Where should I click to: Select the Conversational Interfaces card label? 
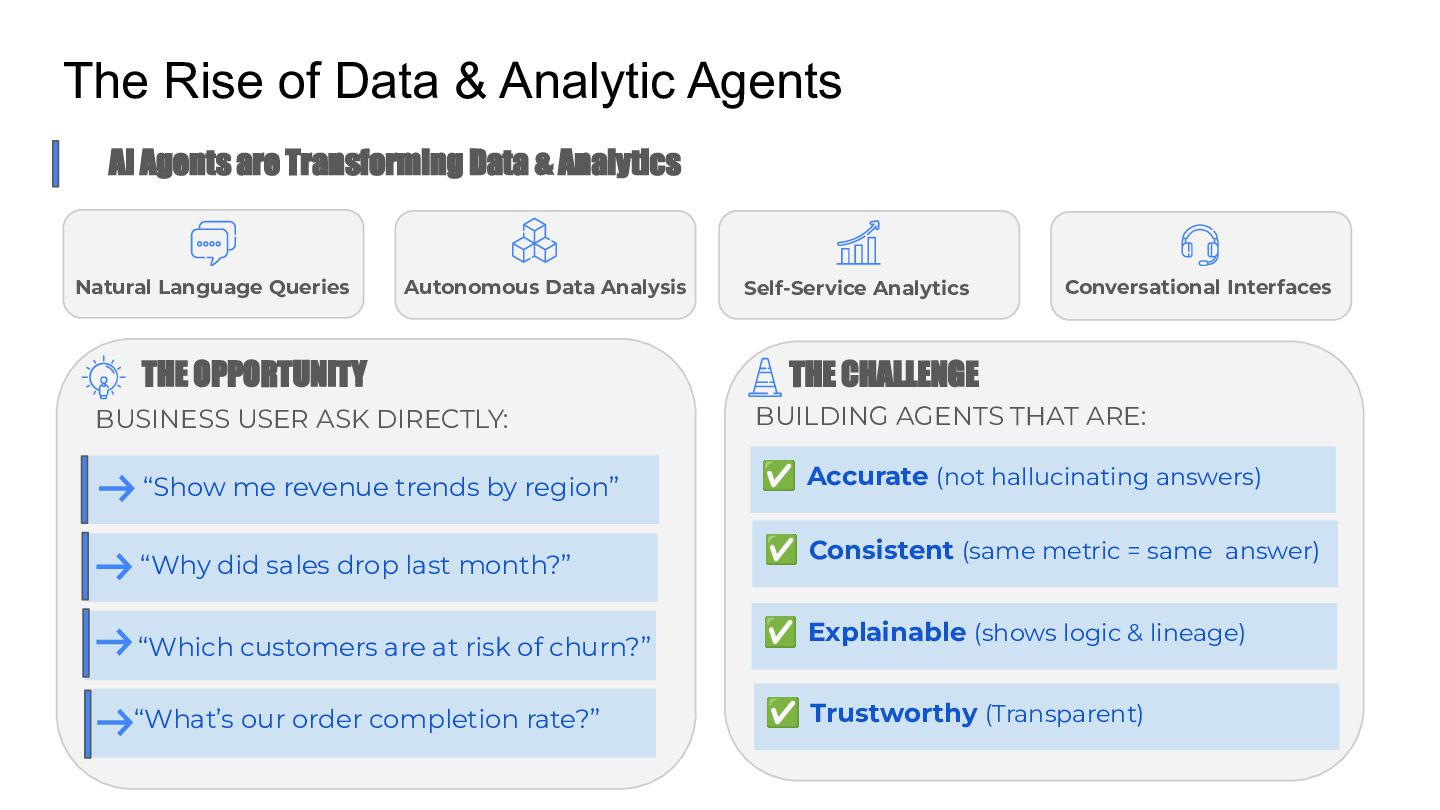(x=1198, y=288)
